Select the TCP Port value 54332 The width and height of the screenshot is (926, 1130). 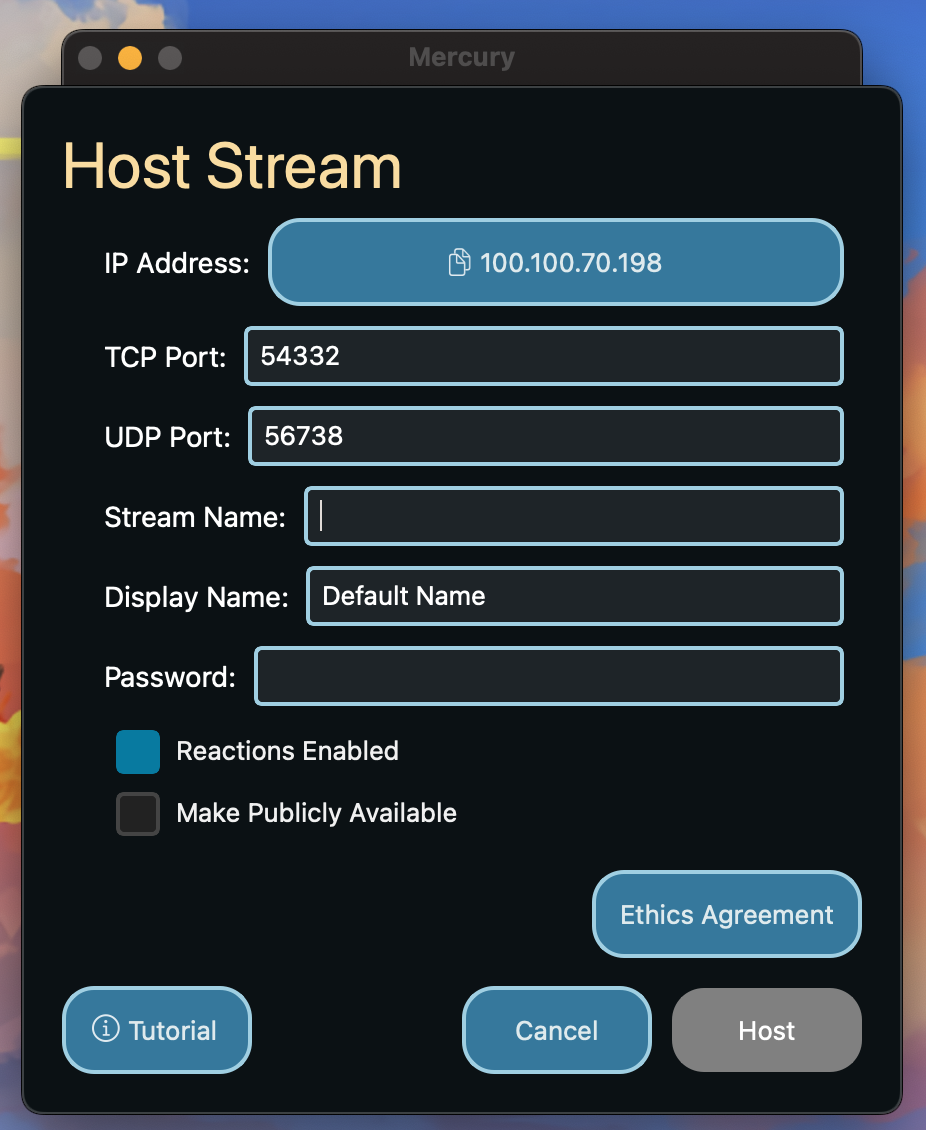point(543,356)
